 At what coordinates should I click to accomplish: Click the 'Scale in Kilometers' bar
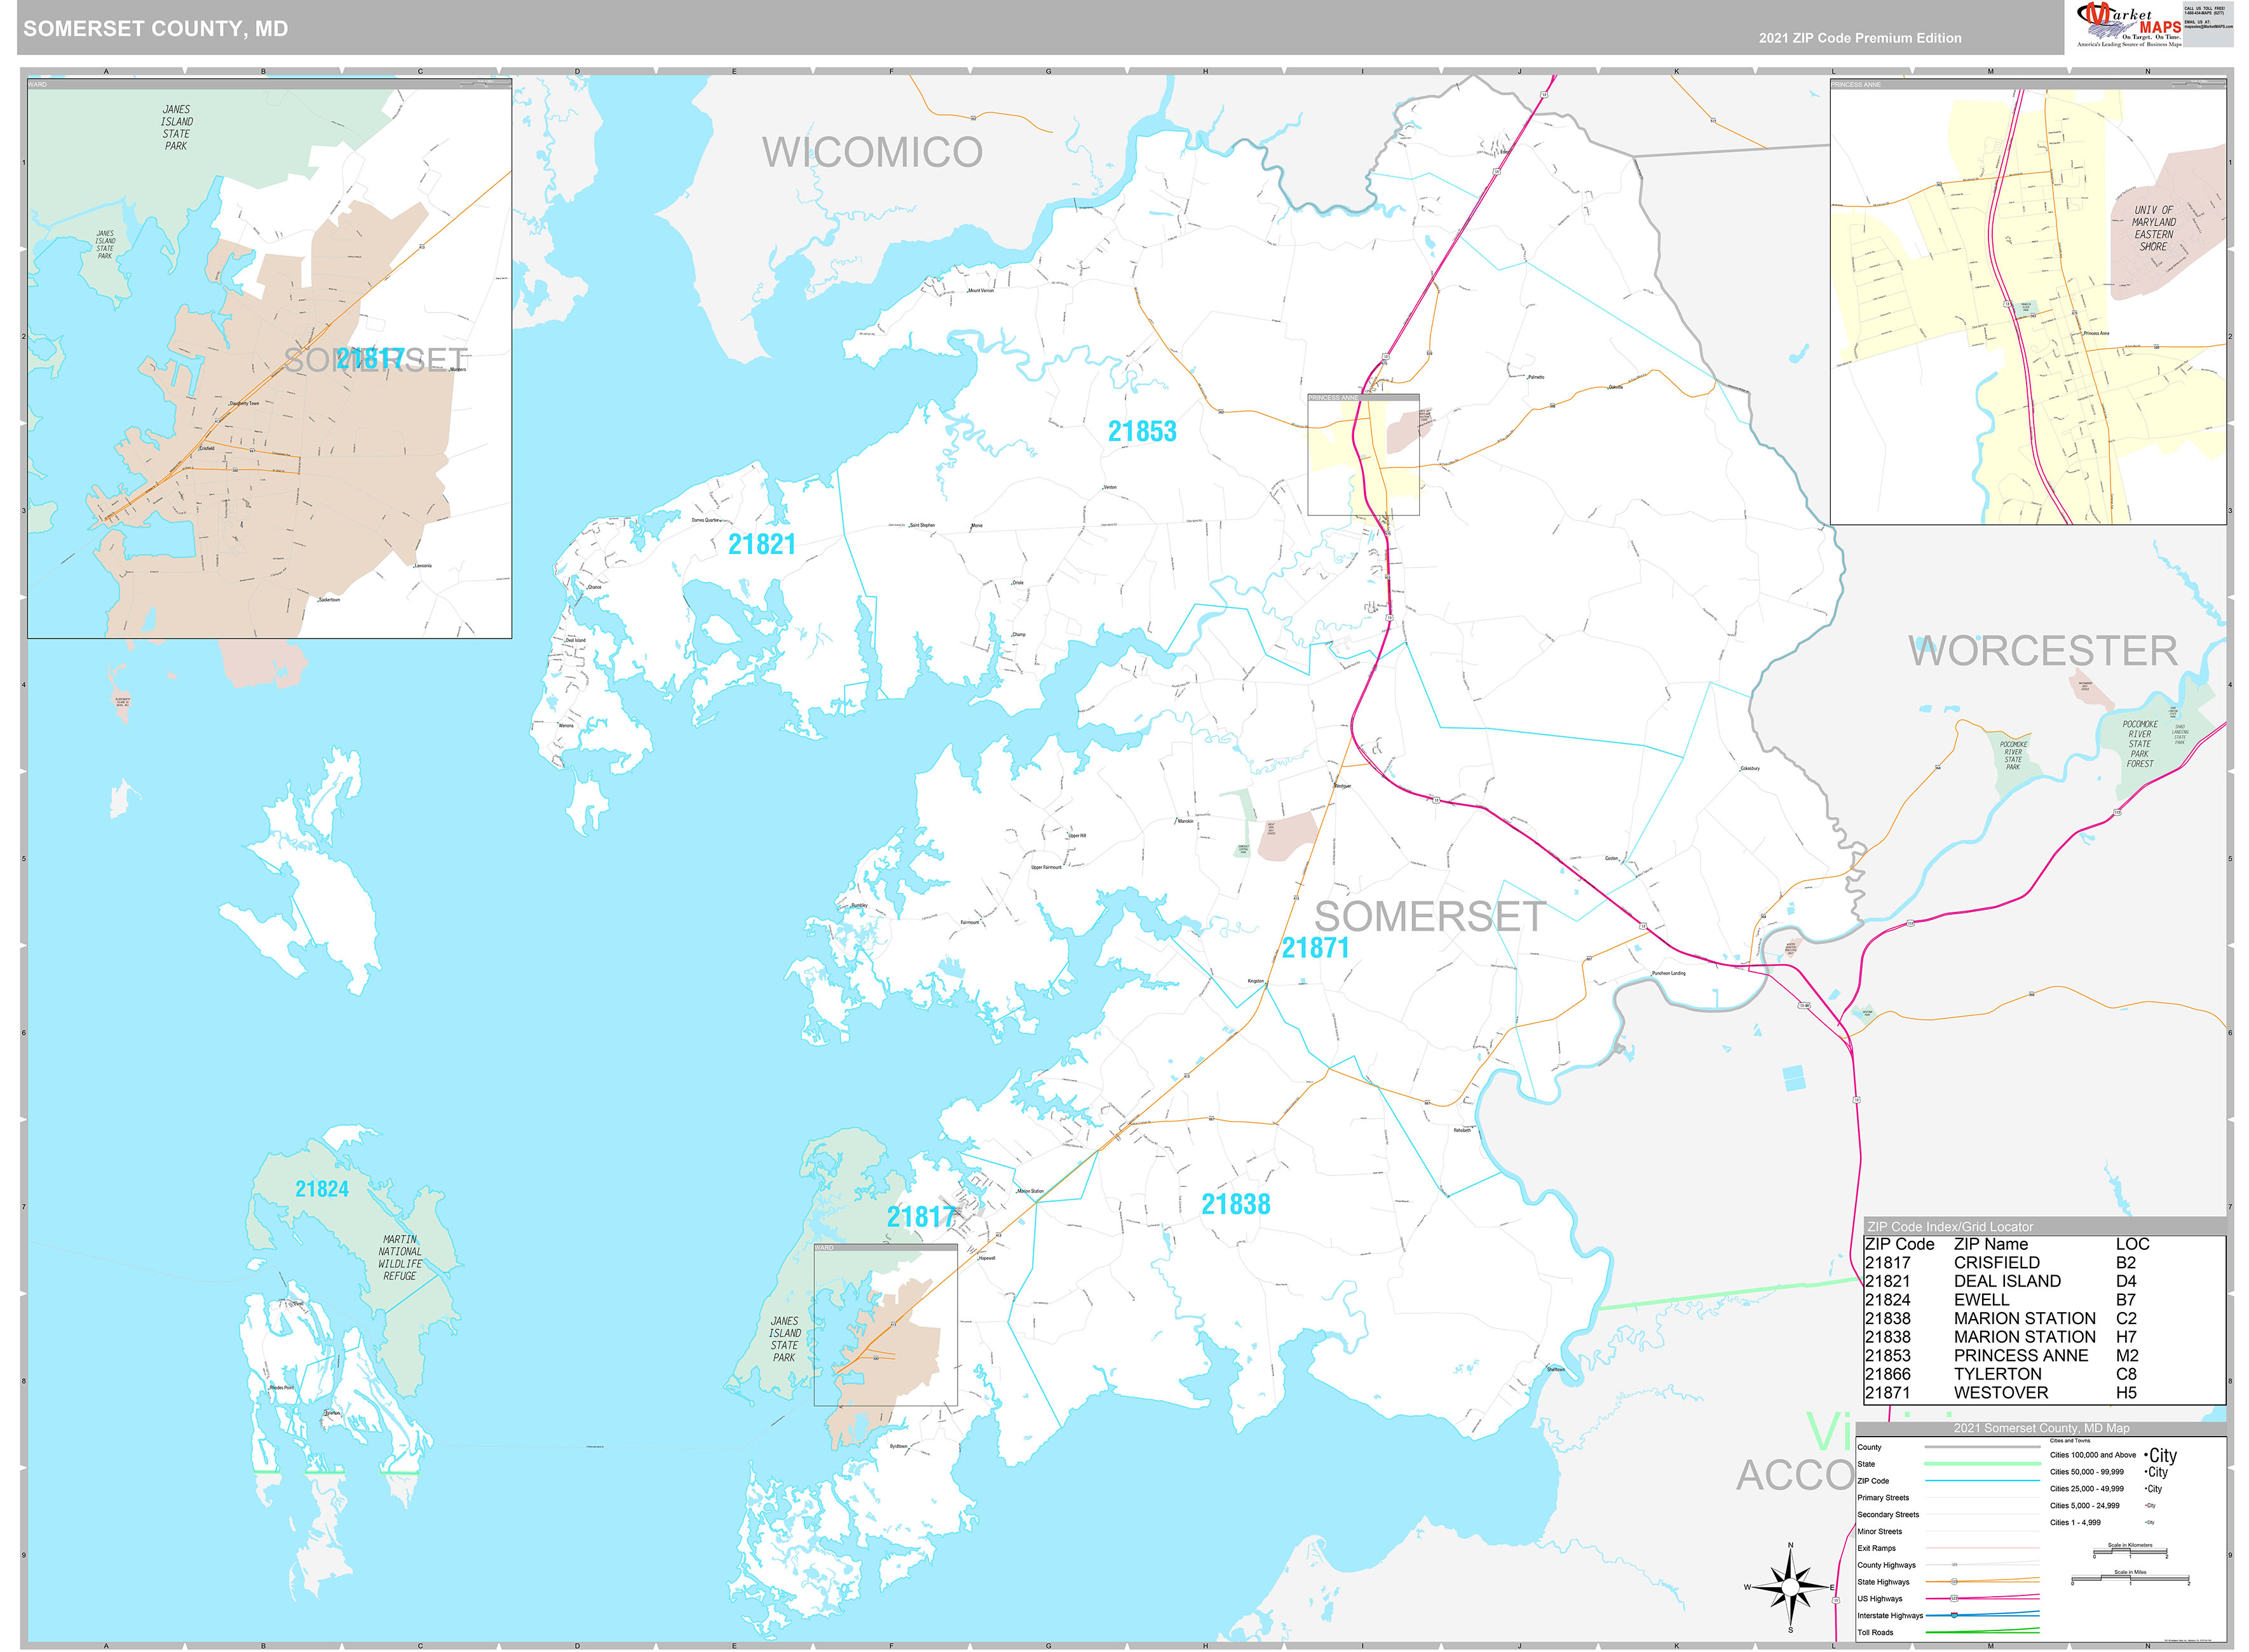[2130, 1552]
